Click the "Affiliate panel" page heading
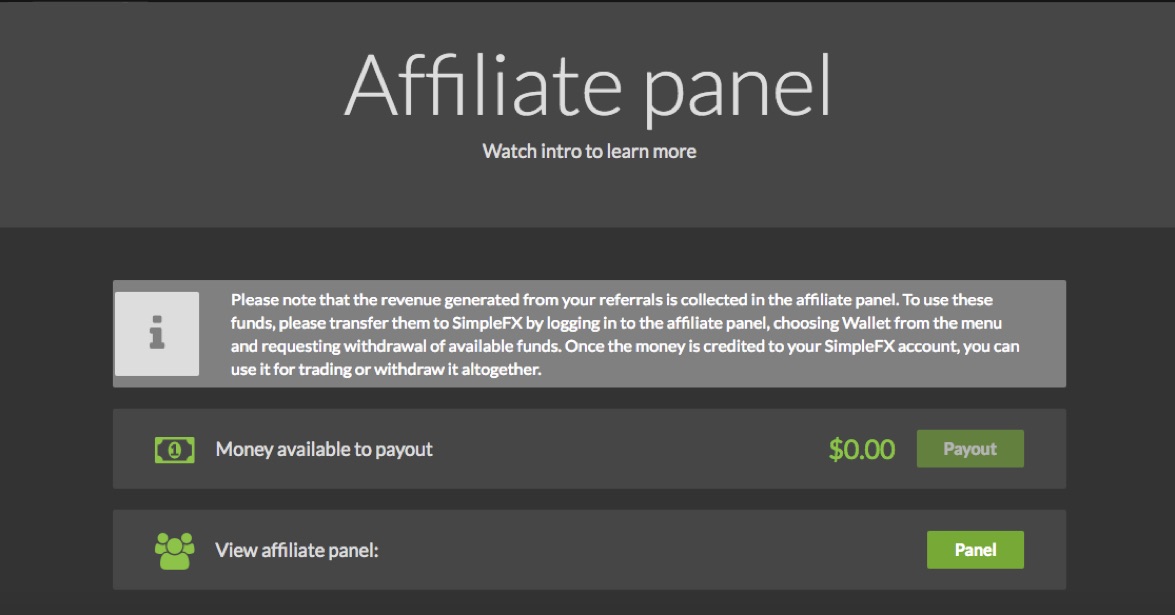 tap(588, 84)
